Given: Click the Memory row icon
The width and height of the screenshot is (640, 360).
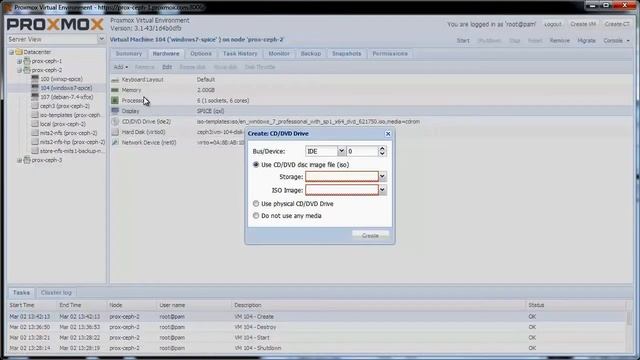Looking at the screenshot, I should [115, 90].
